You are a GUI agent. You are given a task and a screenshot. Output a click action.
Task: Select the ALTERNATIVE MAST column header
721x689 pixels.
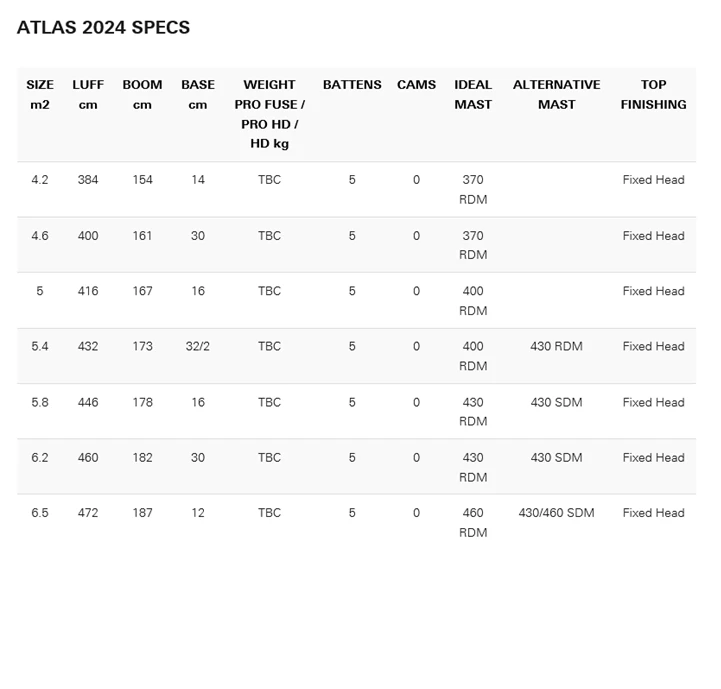556,94
